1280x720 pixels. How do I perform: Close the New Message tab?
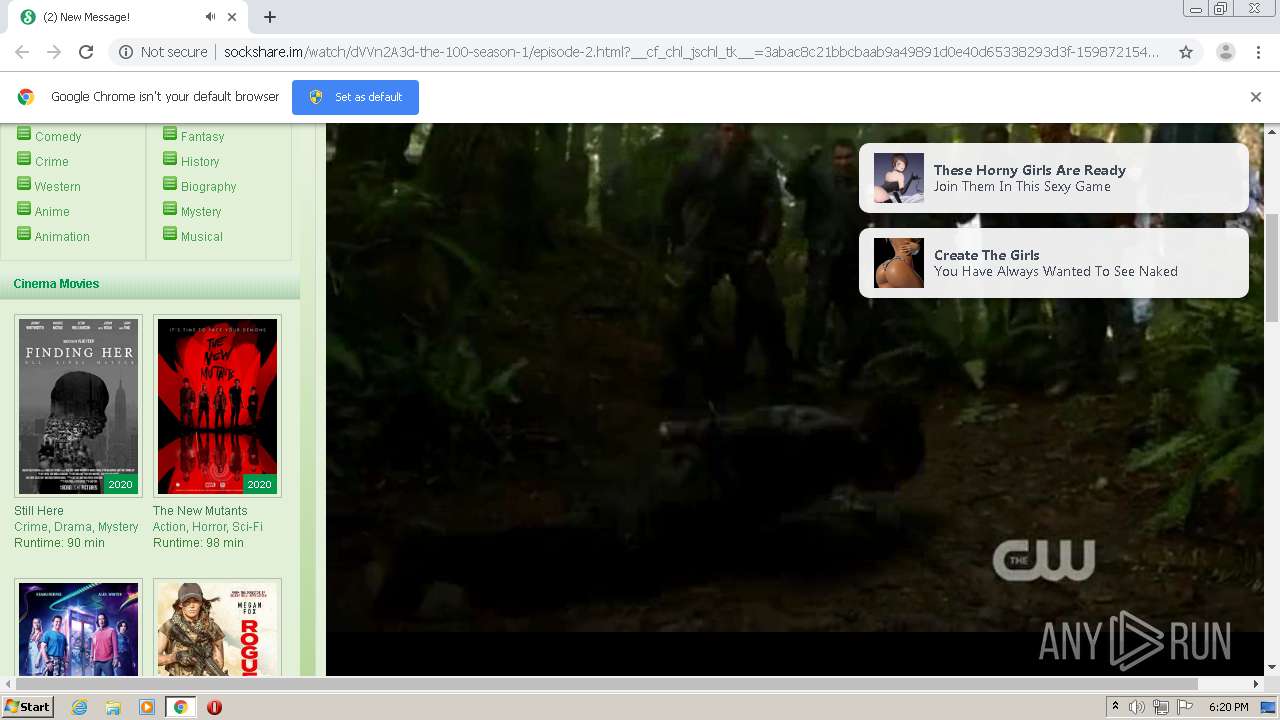tap(233, 17)
